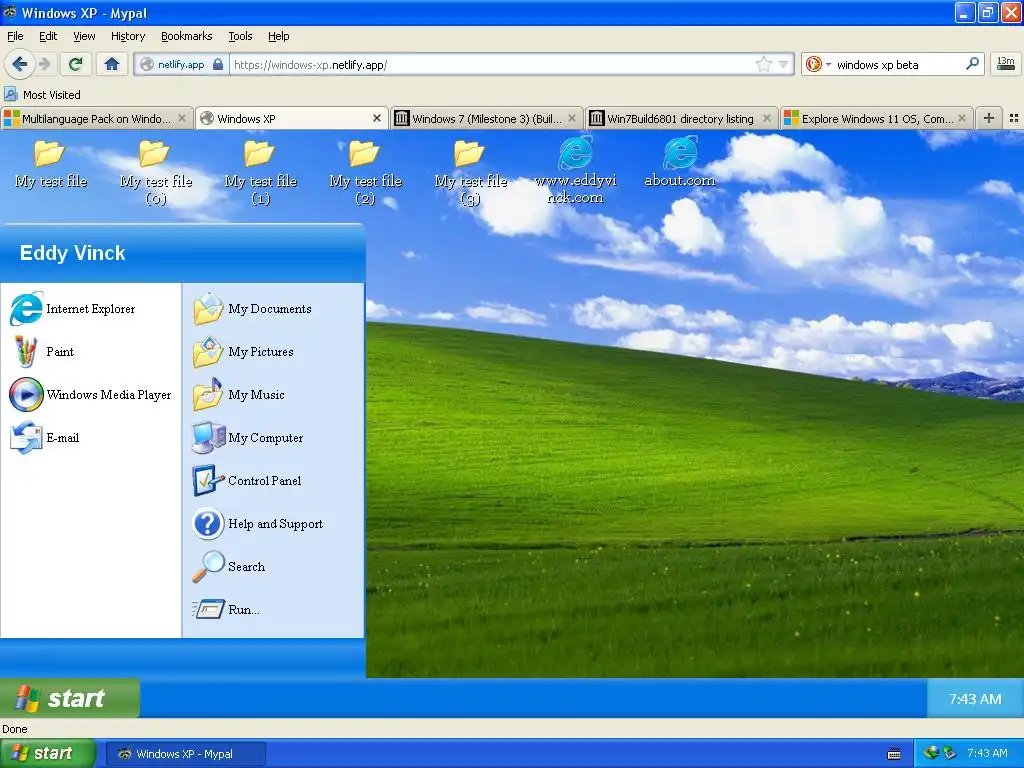This screenshot has height=768, width=1024.
Task: Click the address bar URL field
Action: click(x=491, y=65)
